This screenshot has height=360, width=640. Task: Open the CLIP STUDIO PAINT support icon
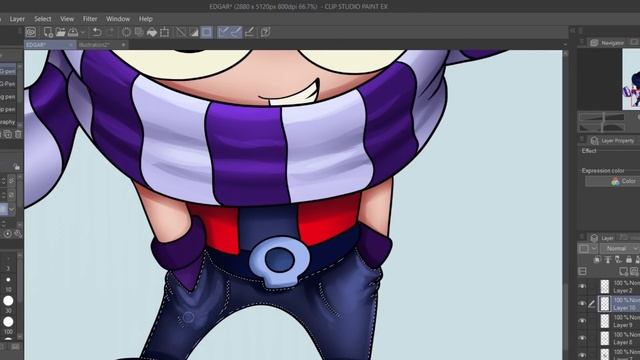(x=265, y=32)
